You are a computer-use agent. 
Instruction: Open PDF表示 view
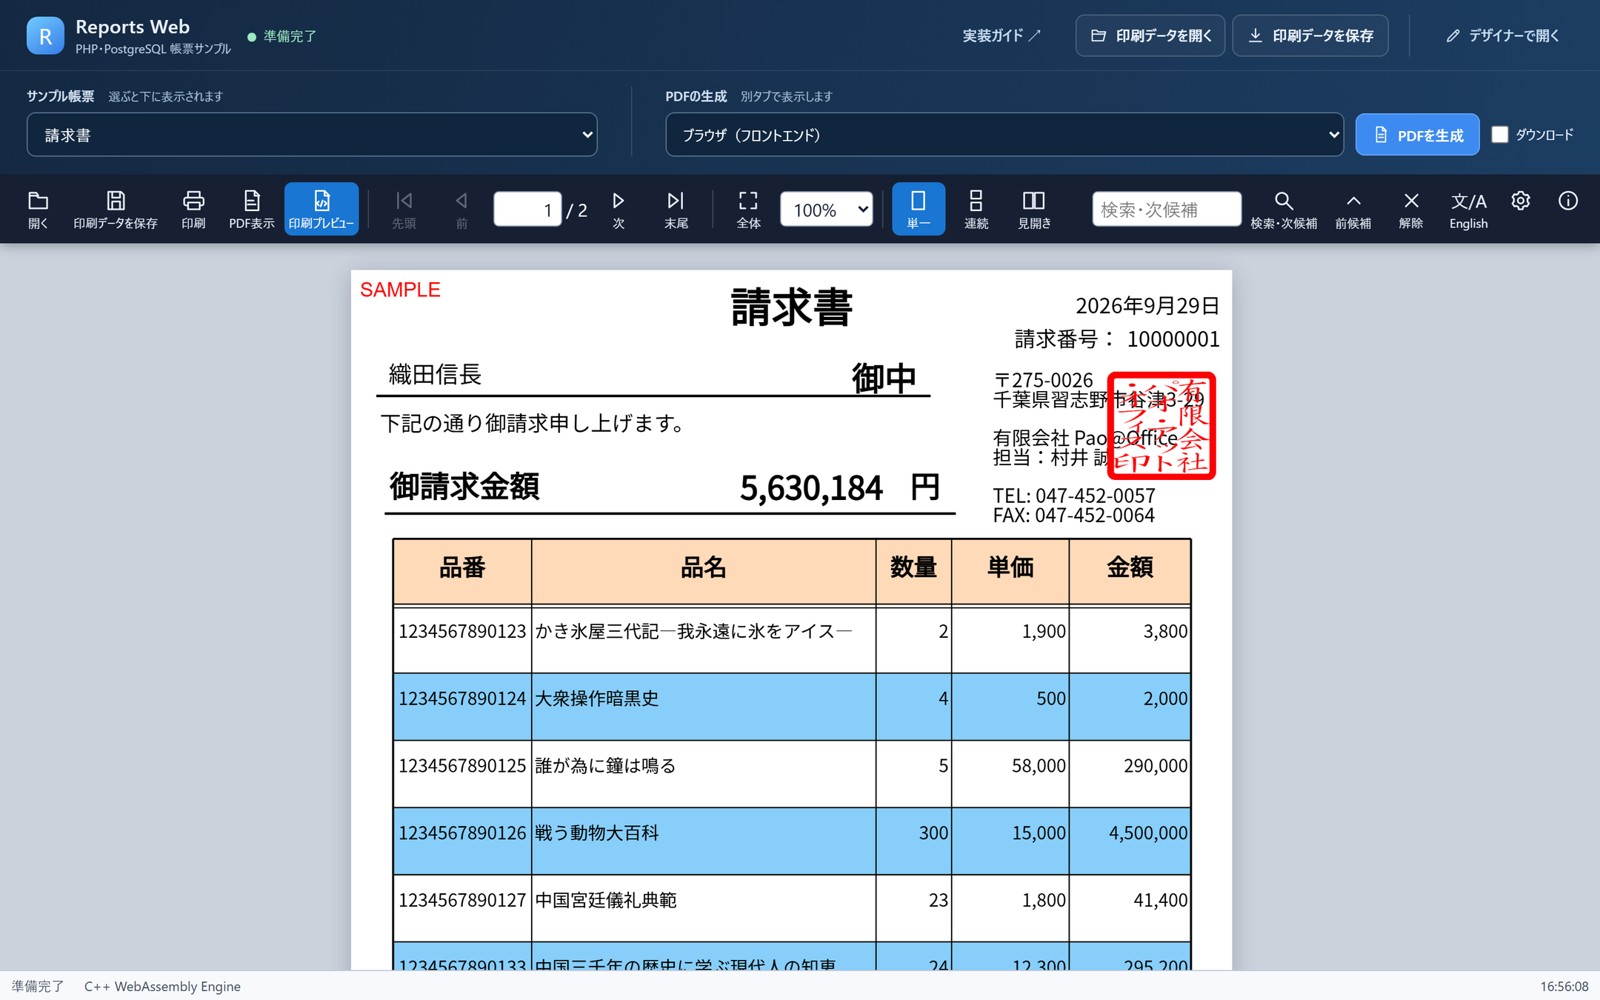click(x=251, y=209)
